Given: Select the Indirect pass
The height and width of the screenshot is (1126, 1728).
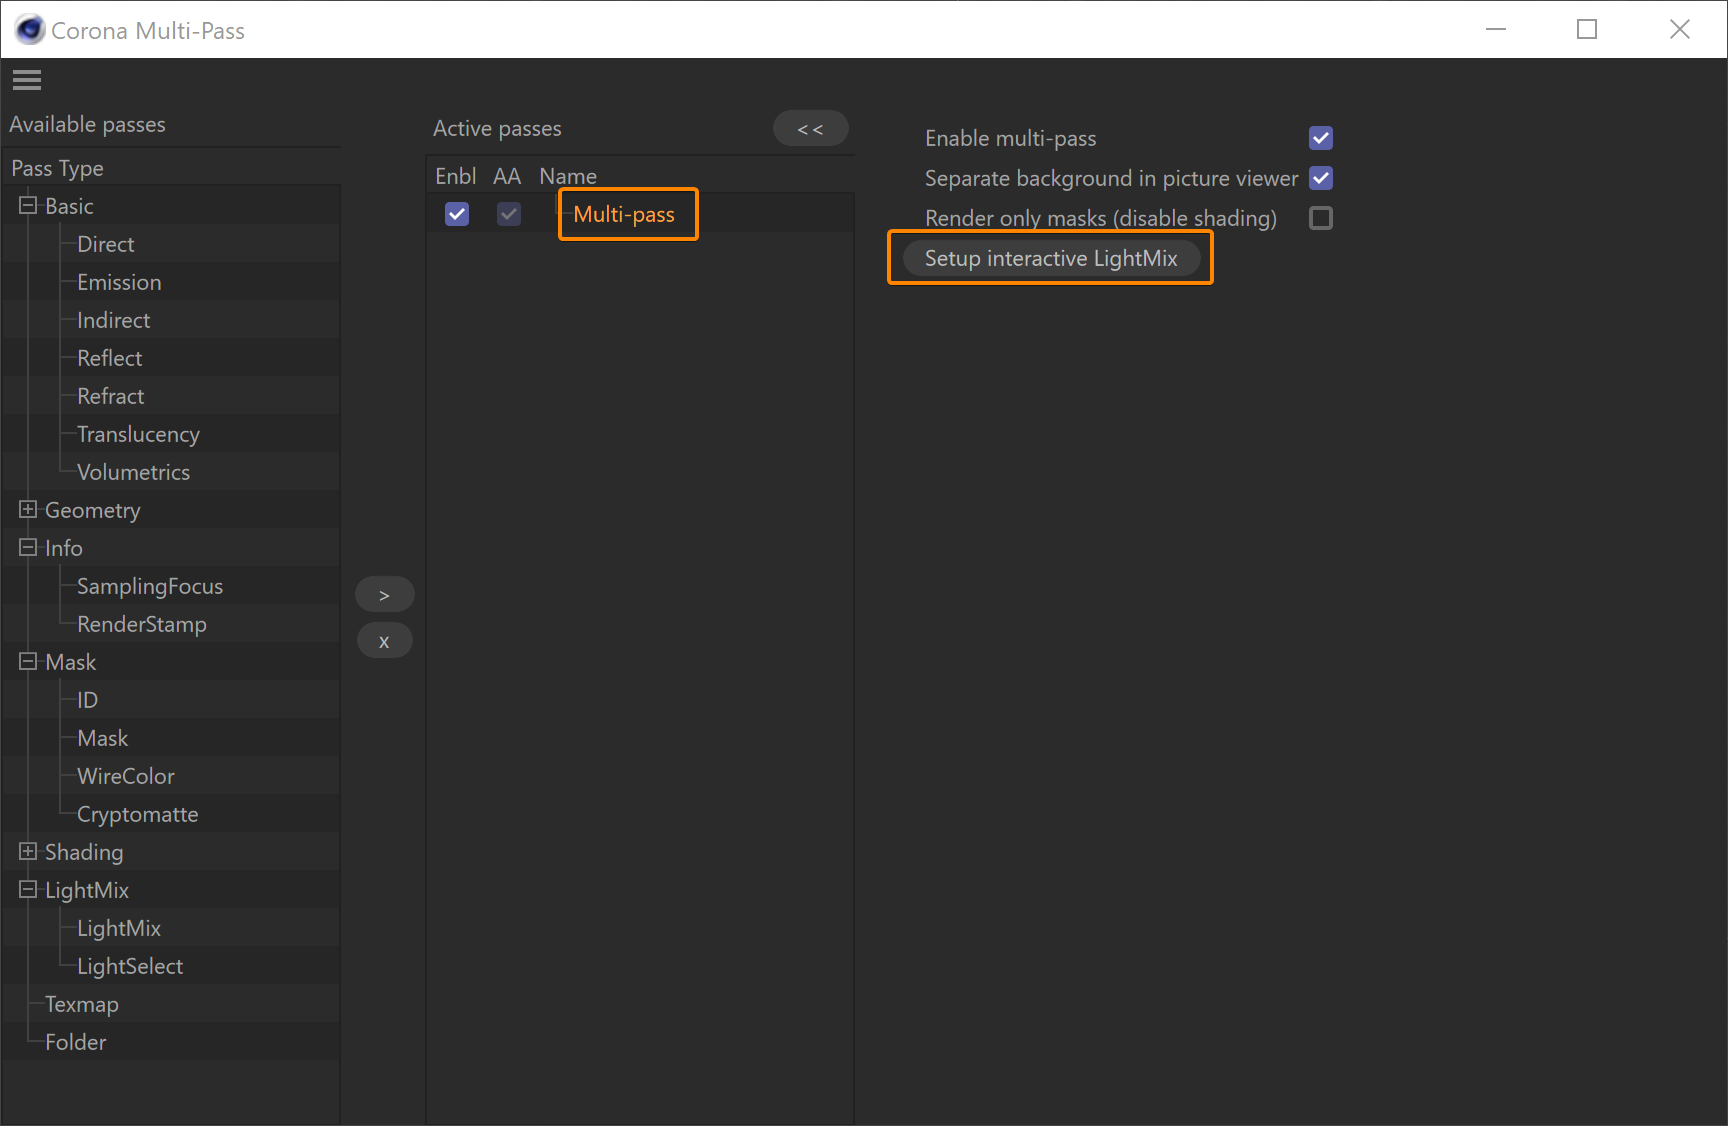Looking at the screenshot, I should 113,320.
